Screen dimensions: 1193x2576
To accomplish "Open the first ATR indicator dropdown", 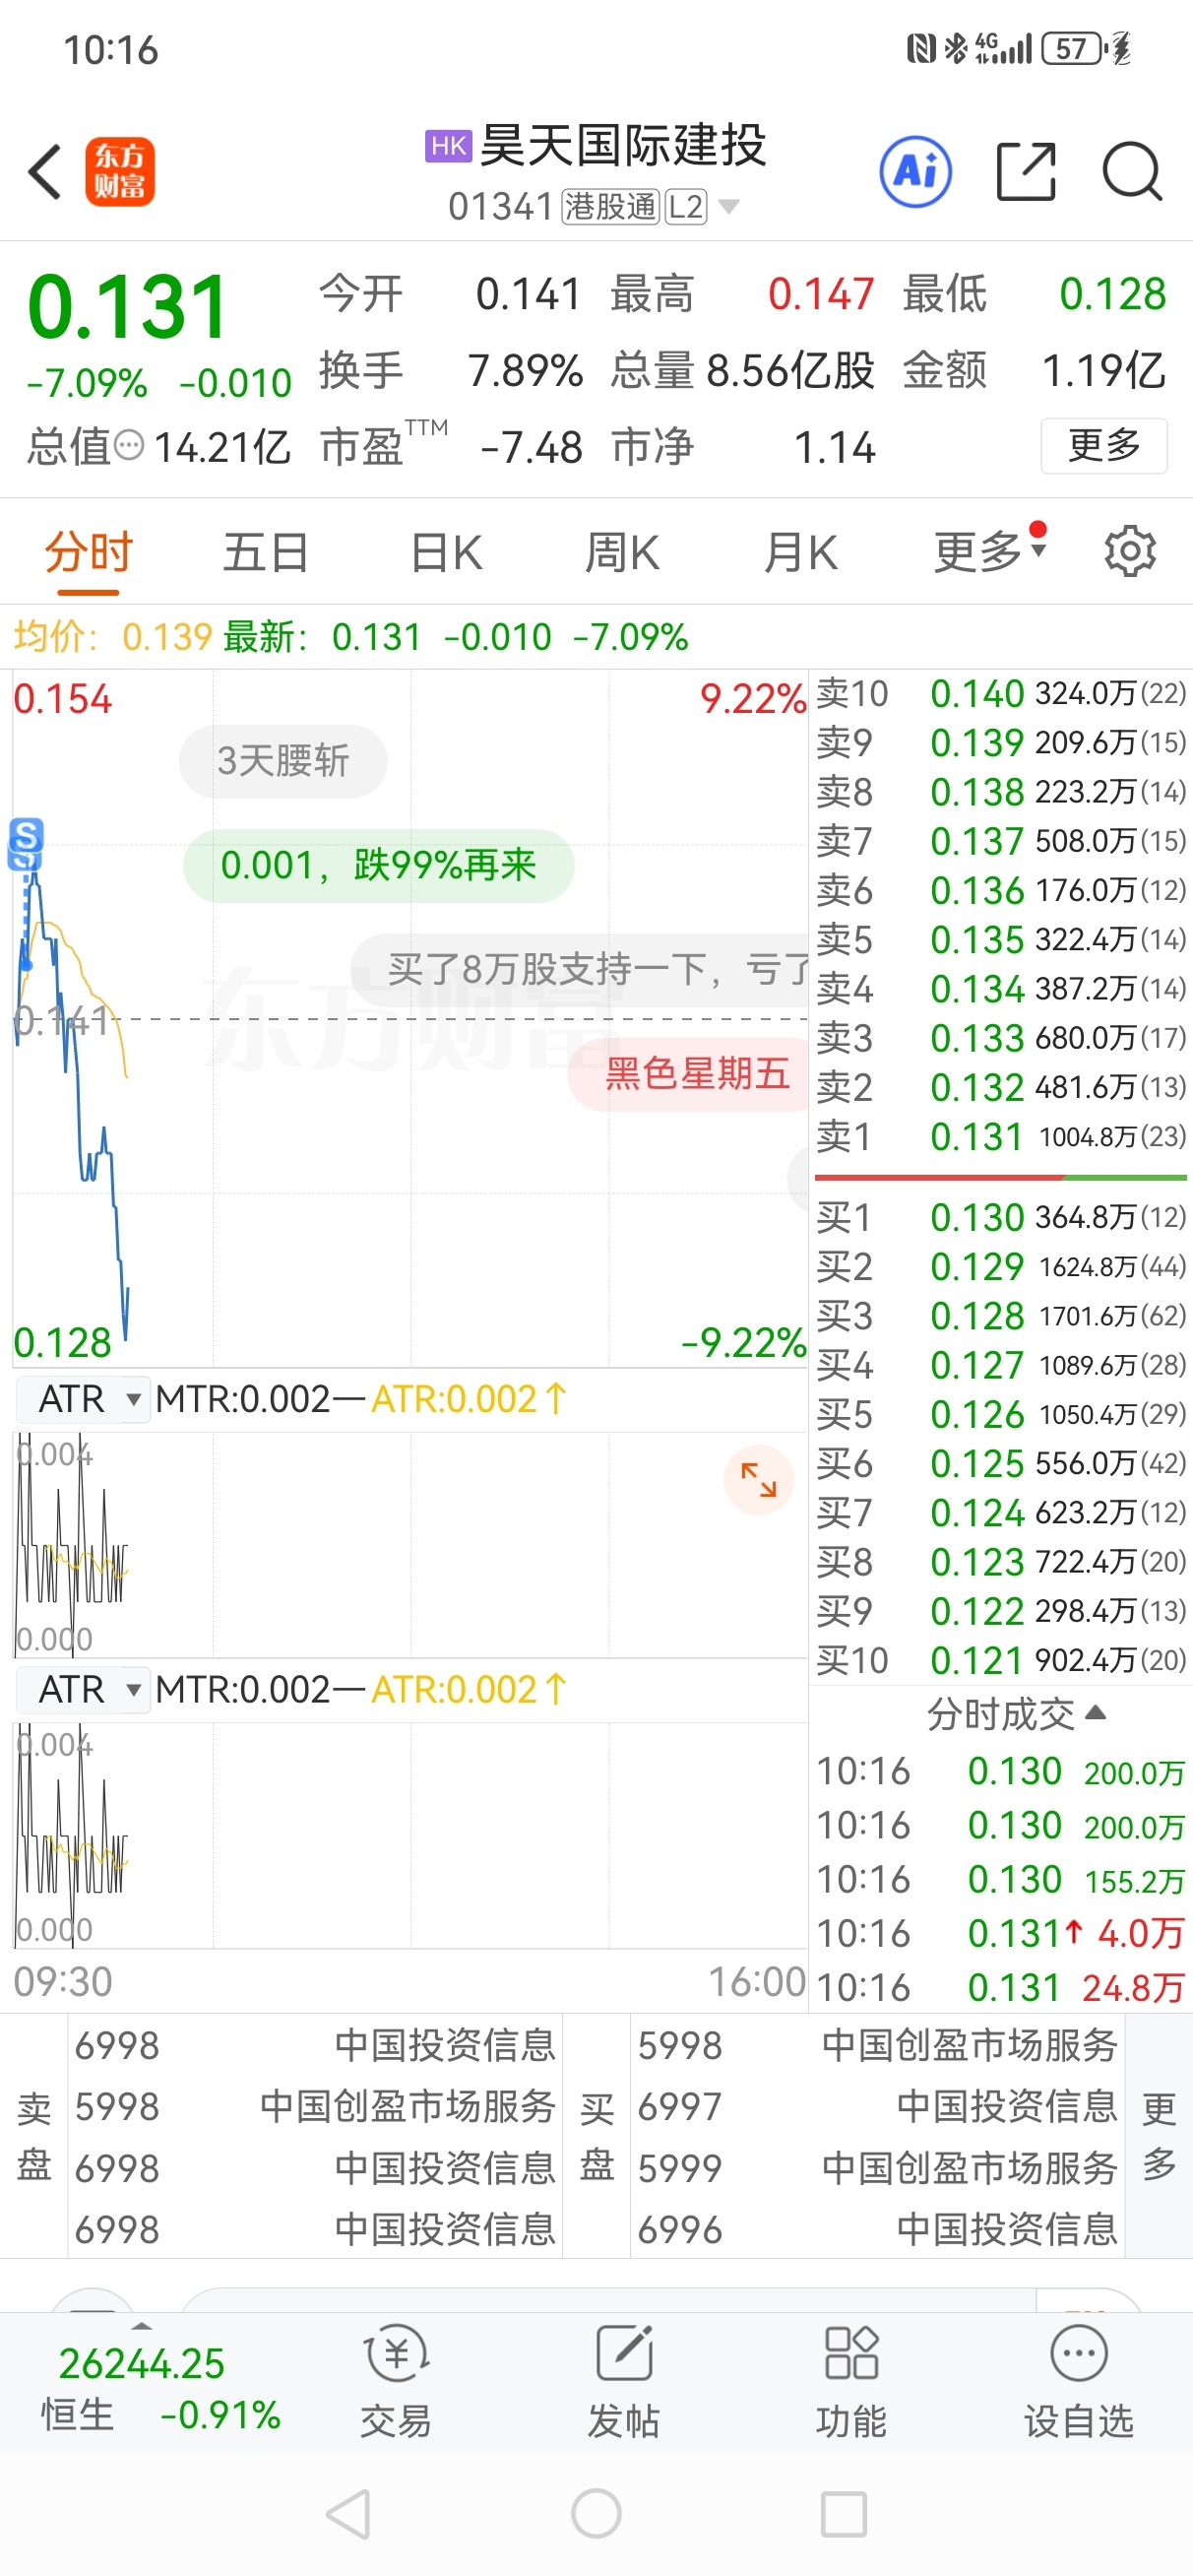I will 83,1399.
